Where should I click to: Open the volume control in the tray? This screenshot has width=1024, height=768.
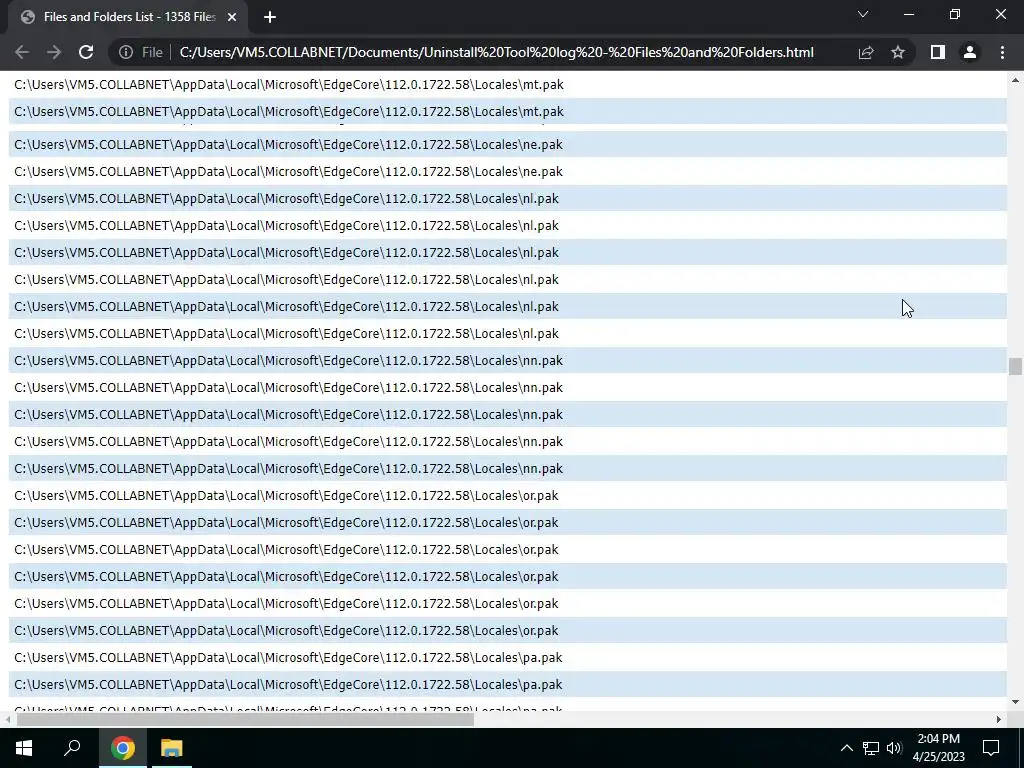click(x=894, y=748)
